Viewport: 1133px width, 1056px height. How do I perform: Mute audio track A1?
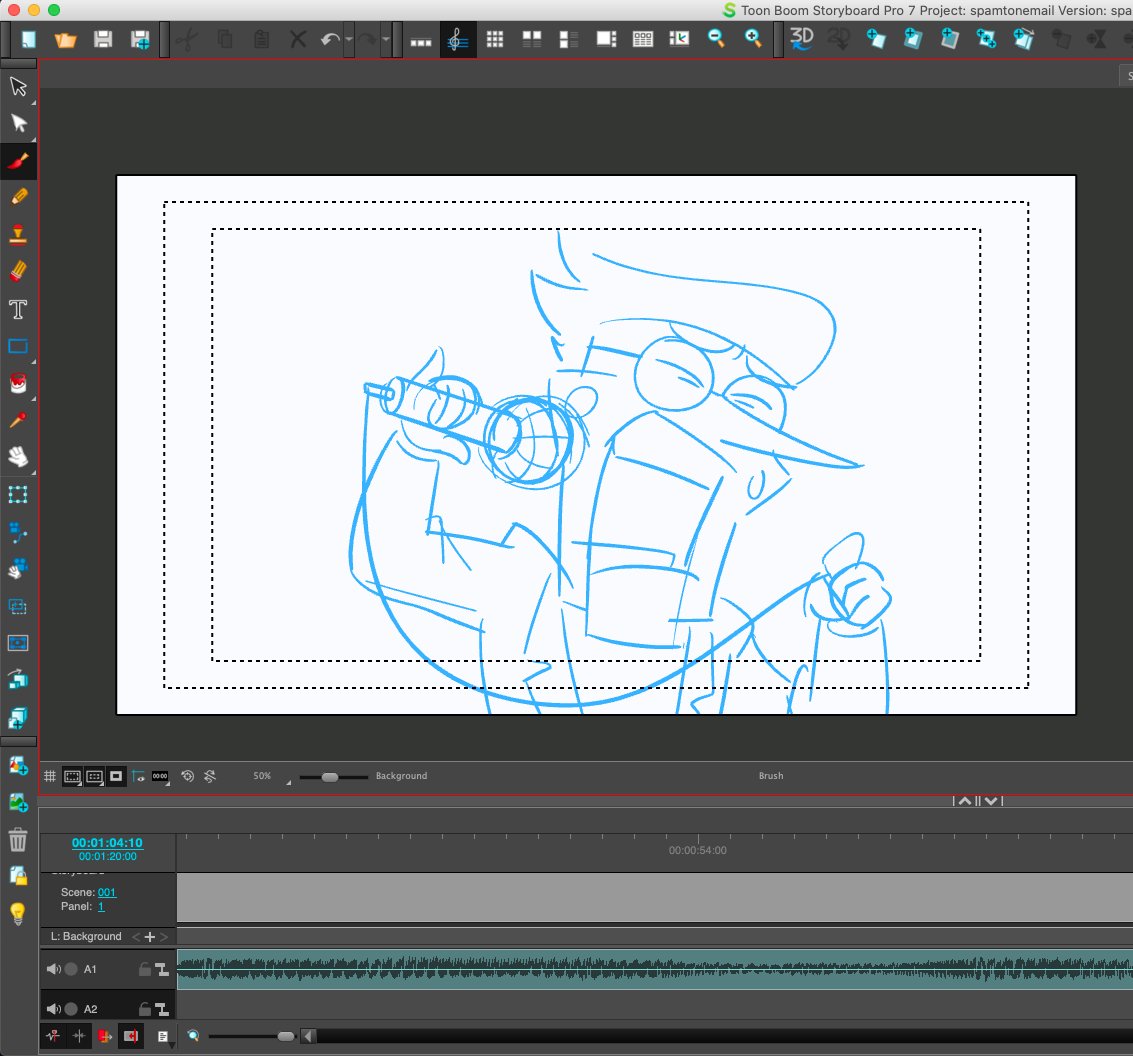[53, 969]
